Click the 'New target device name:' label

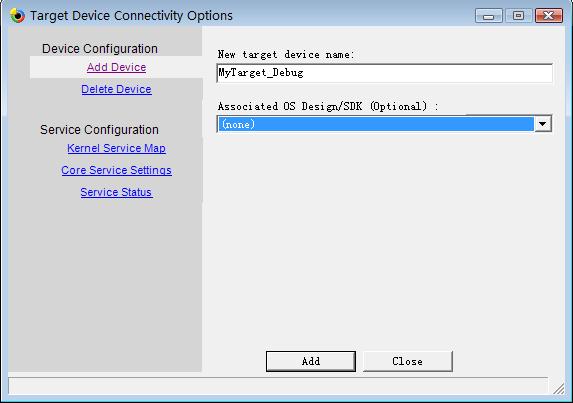pyautogui.click(x=286, y=54)
